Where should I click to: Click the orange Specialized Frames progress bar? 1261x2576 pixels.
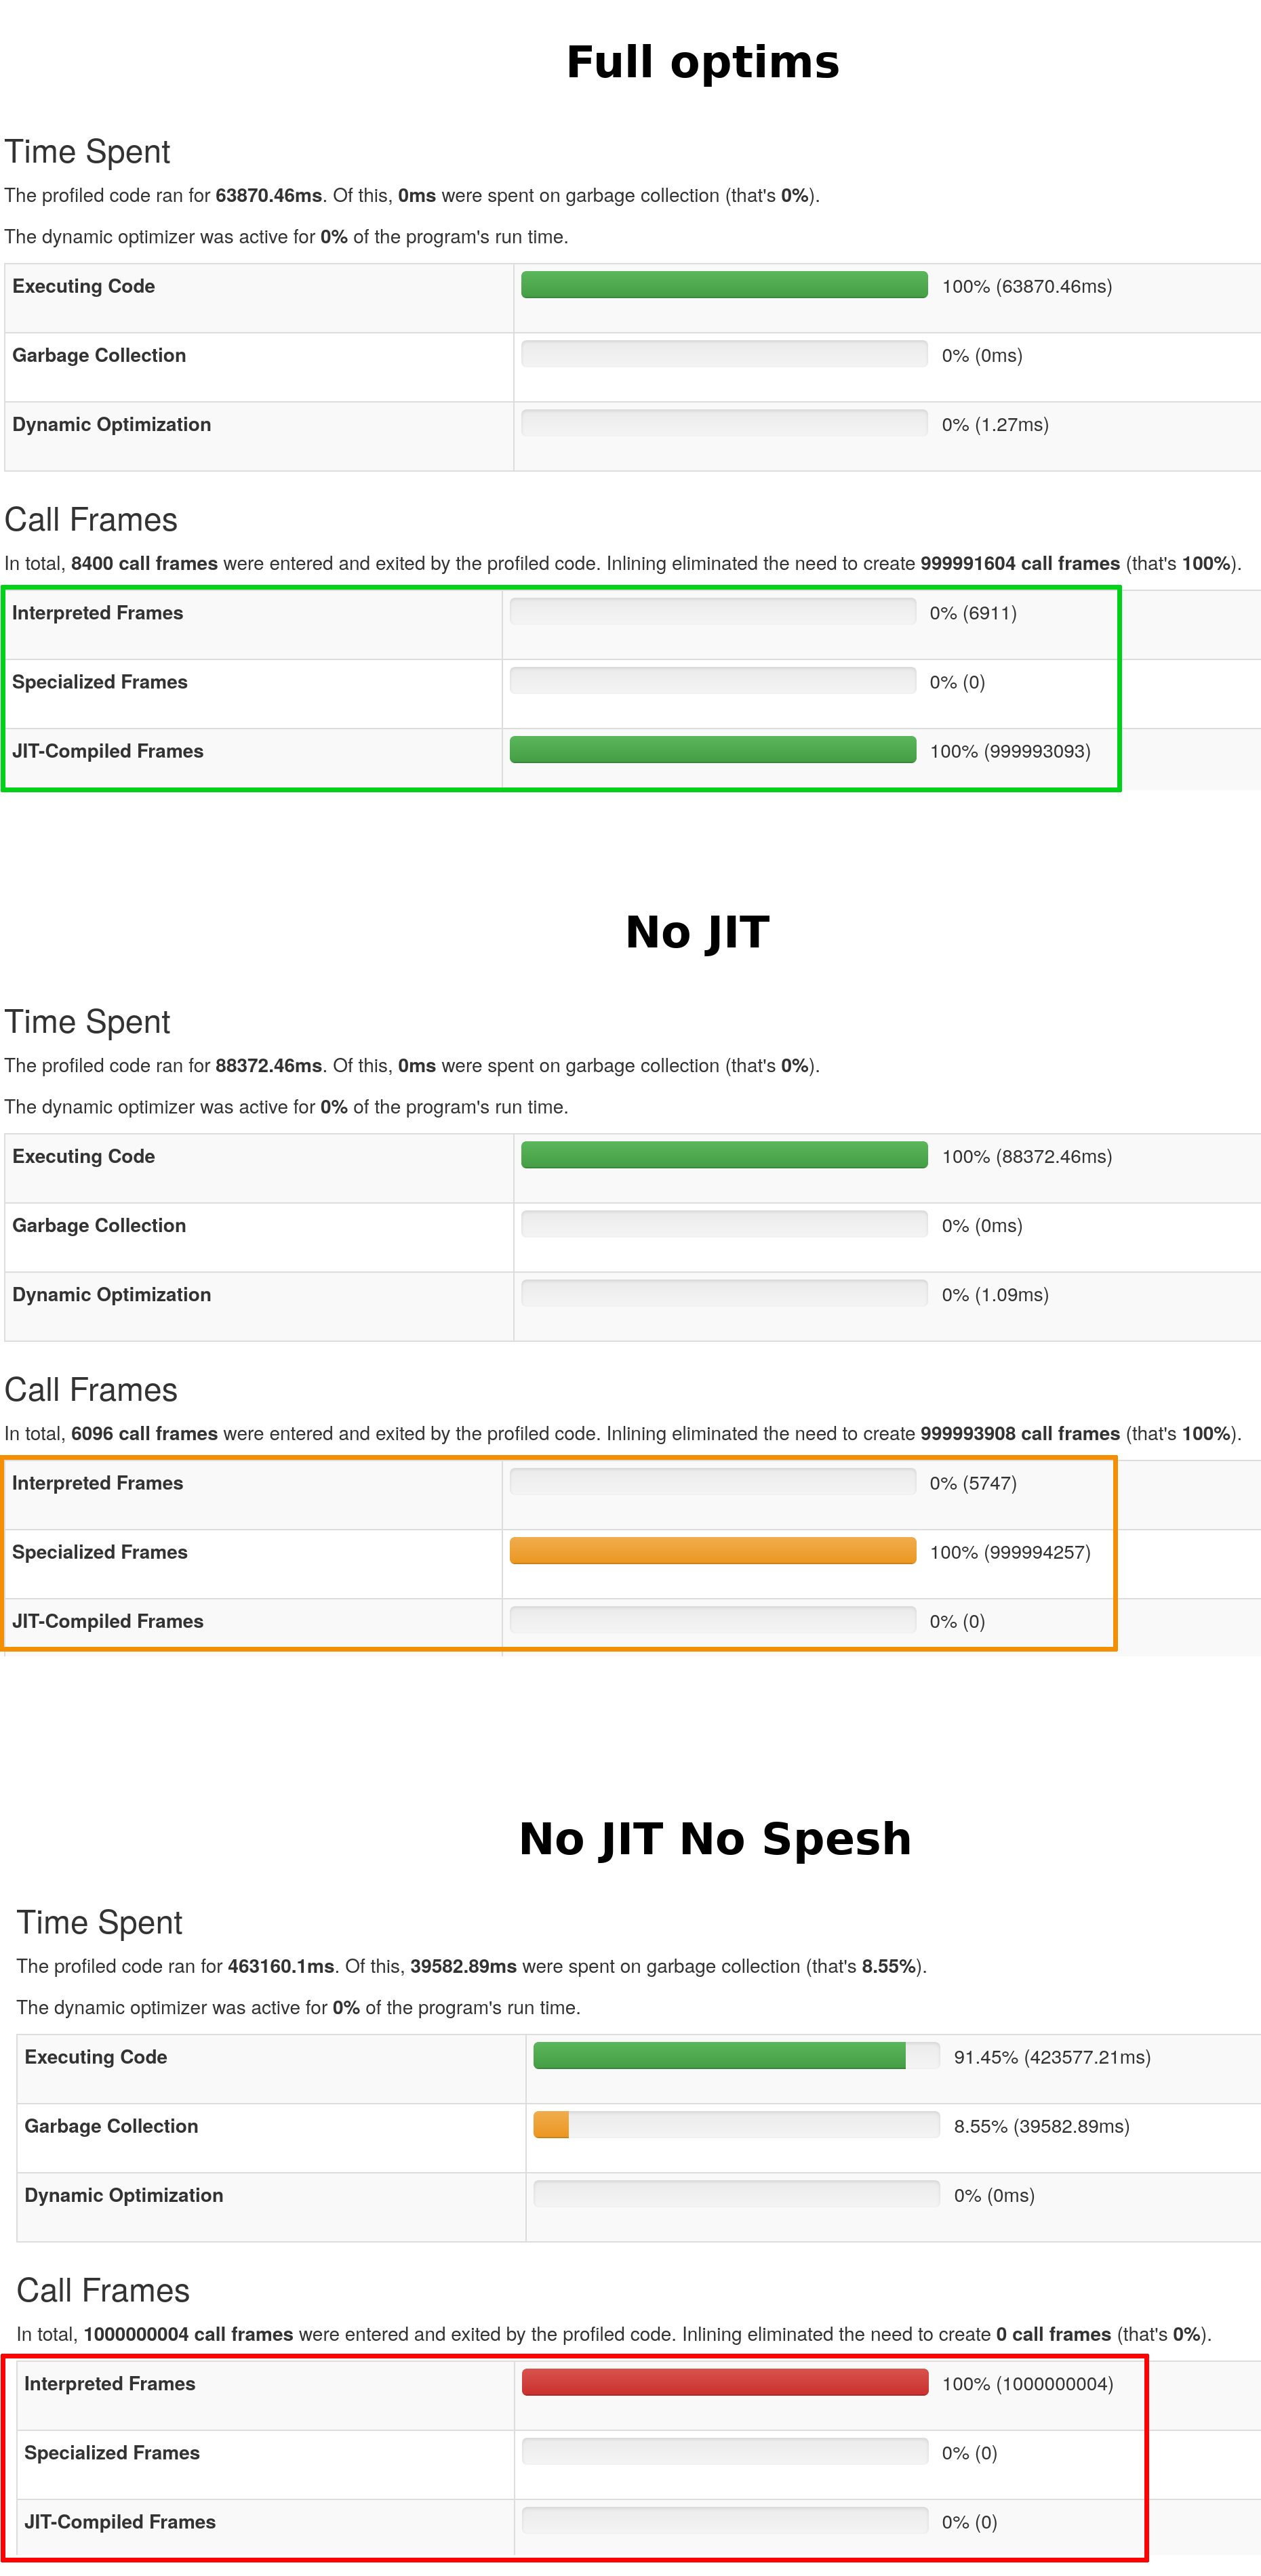pos(712,1551)
